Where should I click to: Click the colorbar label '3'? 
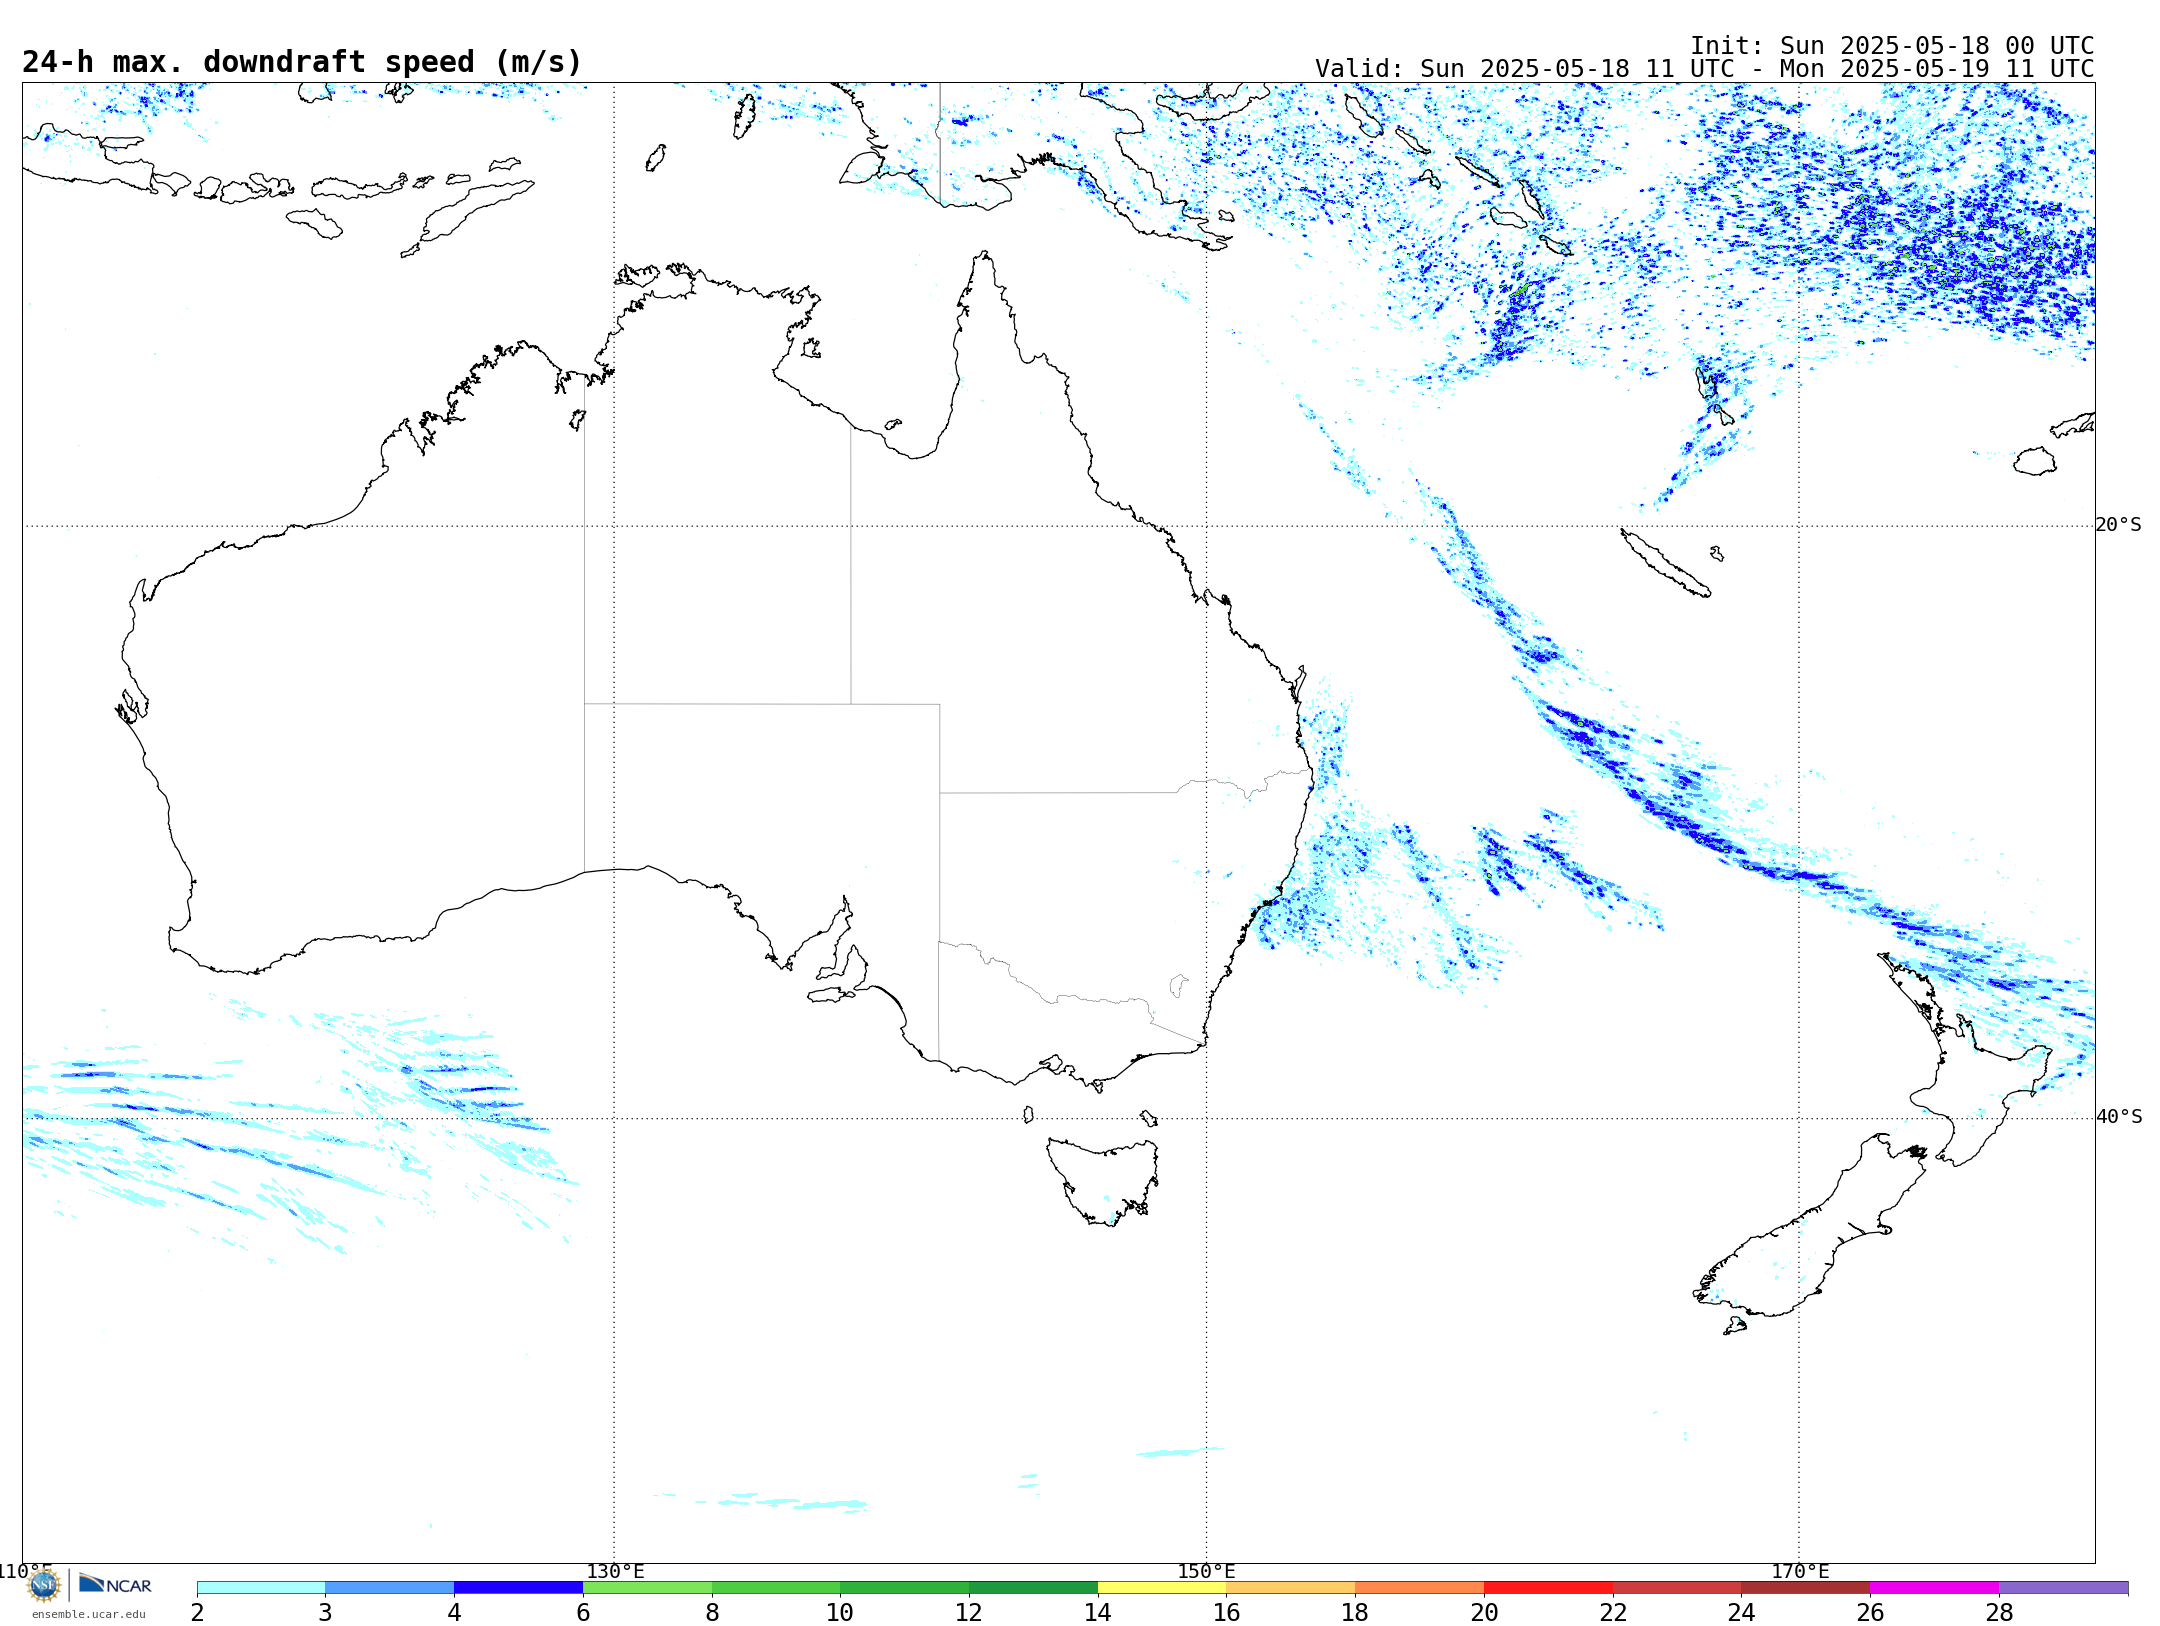pyautogui.click(x=325, y=1612)
